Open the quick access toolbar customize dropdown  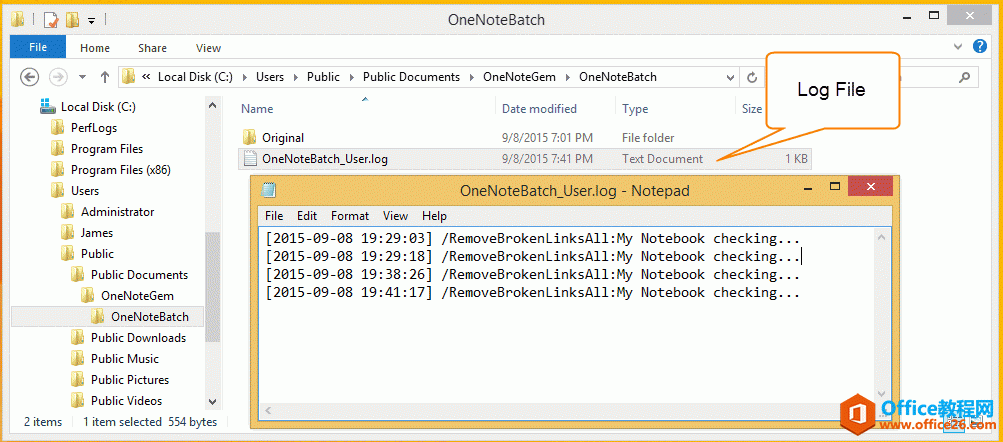(x=91, y=19)
